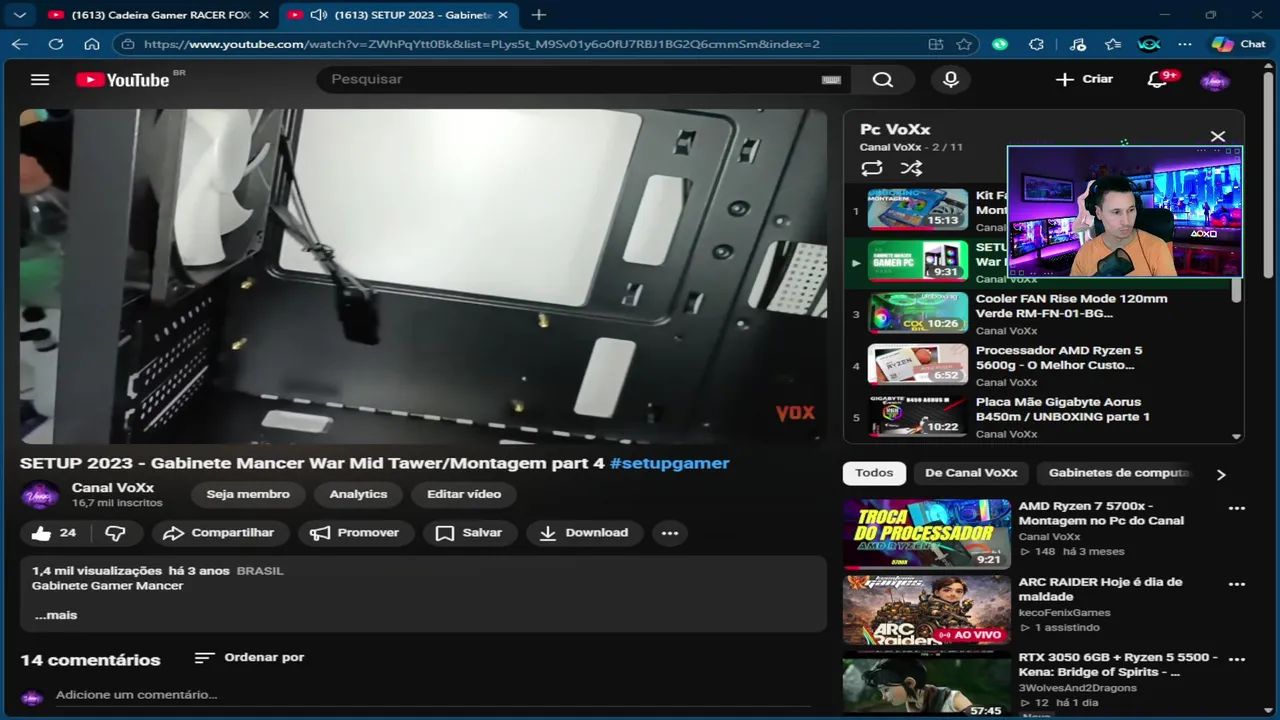Open a new browser tab
Viewport: 1280px width, 720px height.
click(538, 15)
